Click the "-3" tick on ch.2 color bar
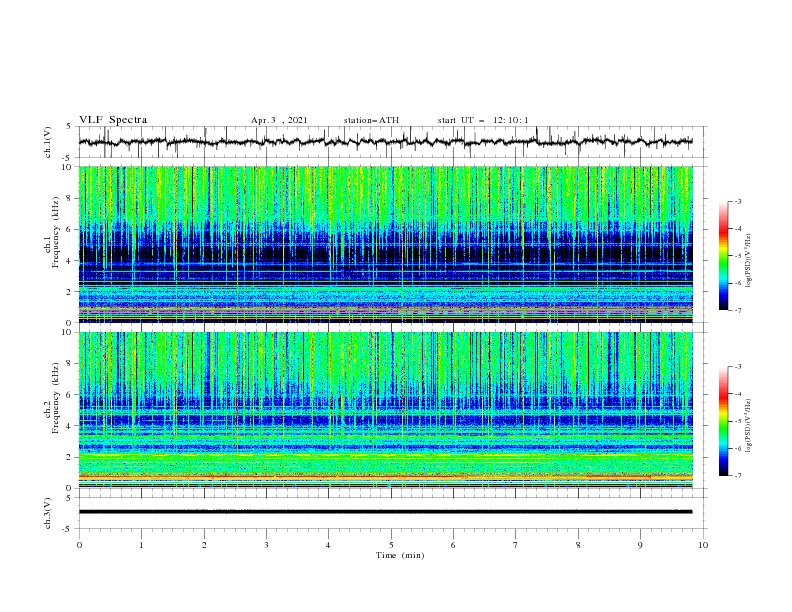The width and height of the screenshot is (792, 612). [x=737, y=367]
